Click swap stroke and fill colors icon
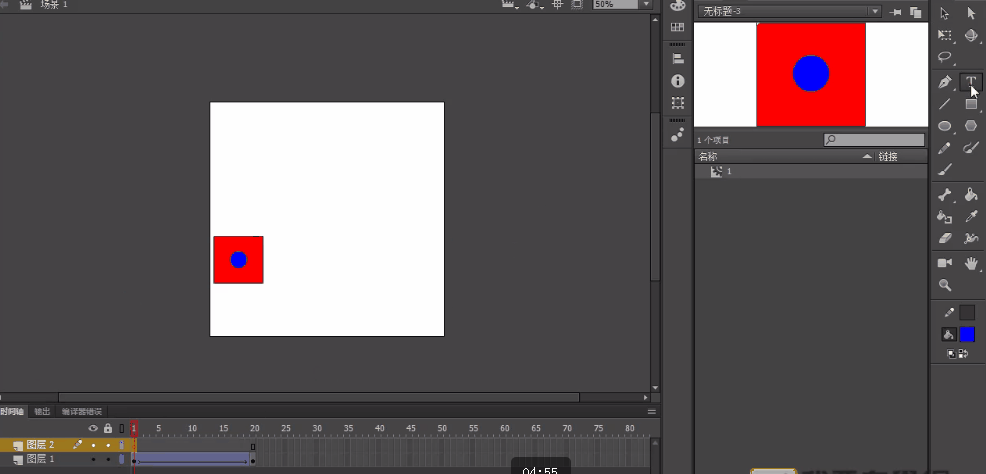The image size is (986, 474). click(x=962, y=354)
